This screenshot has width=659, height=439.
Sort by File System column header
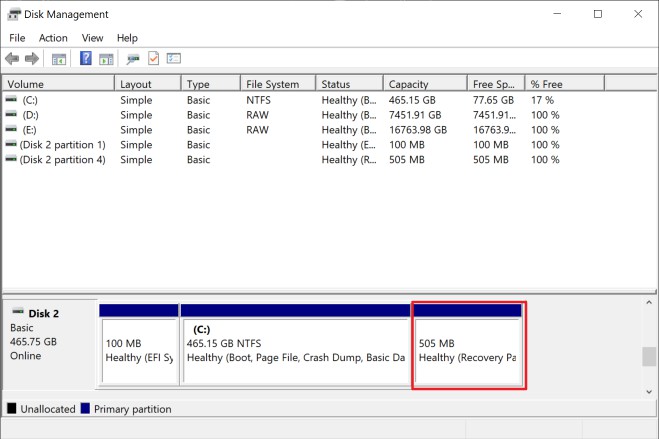click(278, 84)
